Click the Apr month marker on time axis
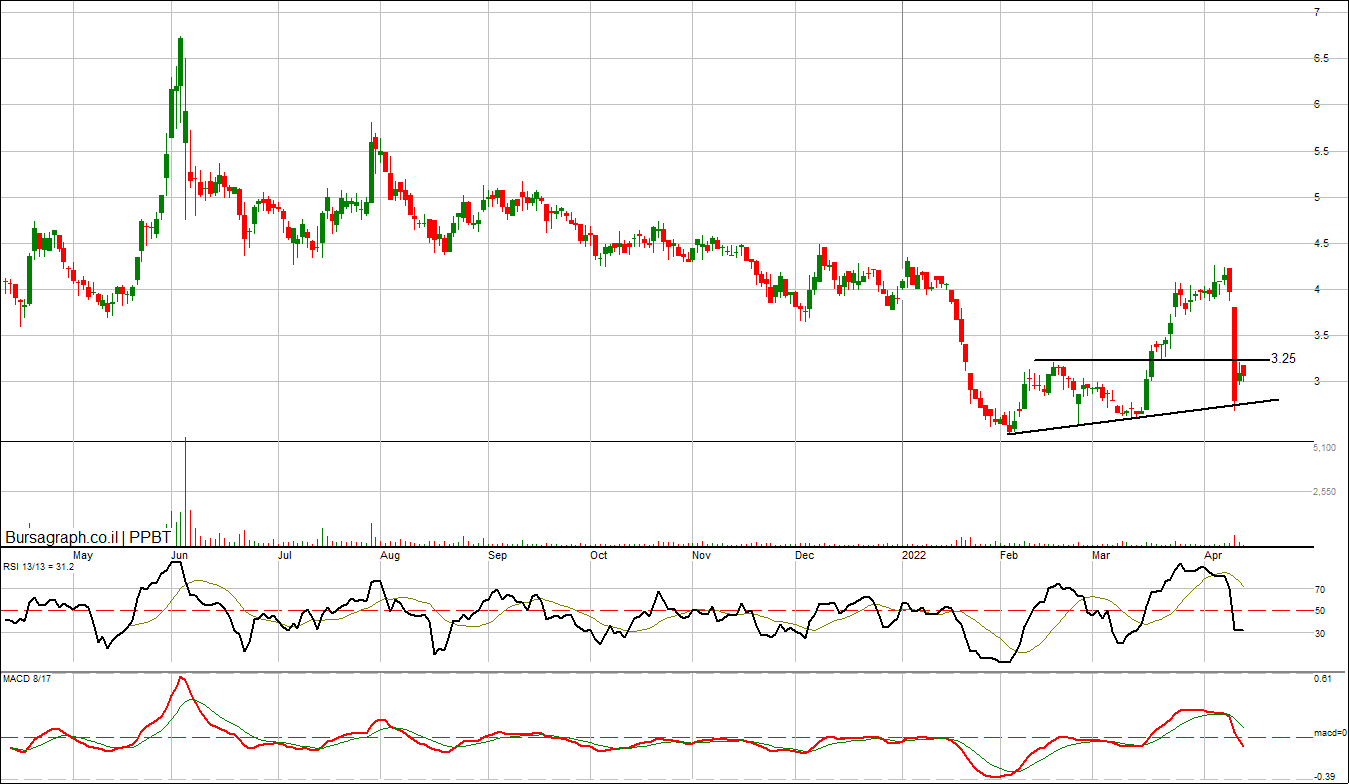This screenshot has height=784, width=1349. 1215,554
